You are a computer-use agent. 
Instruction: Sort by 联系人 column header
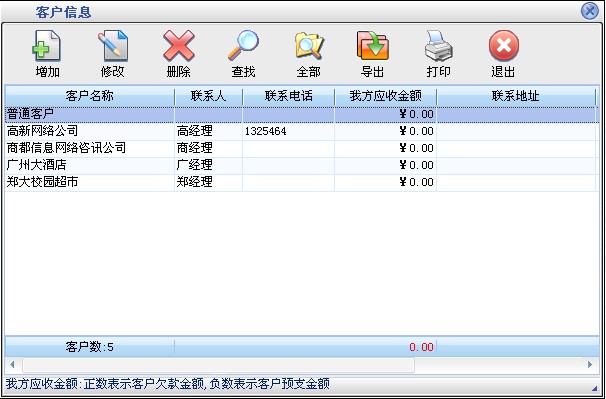coord(209,96)
